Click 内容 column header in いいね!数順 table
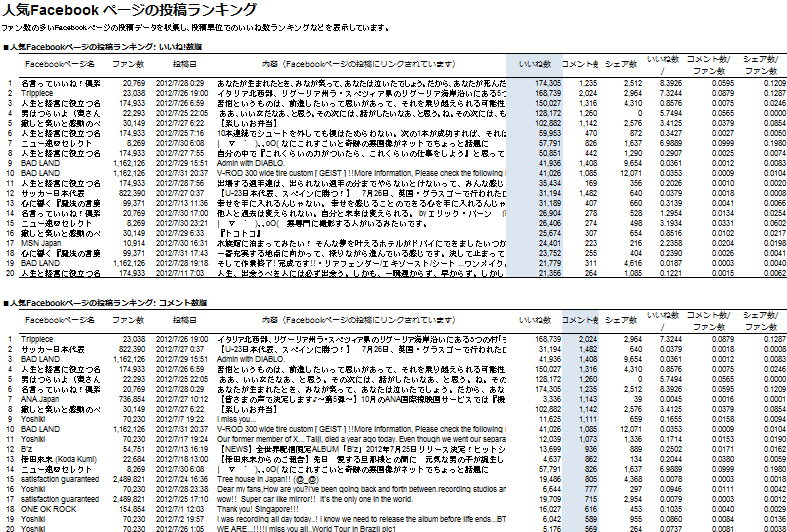 pos(358,64)
